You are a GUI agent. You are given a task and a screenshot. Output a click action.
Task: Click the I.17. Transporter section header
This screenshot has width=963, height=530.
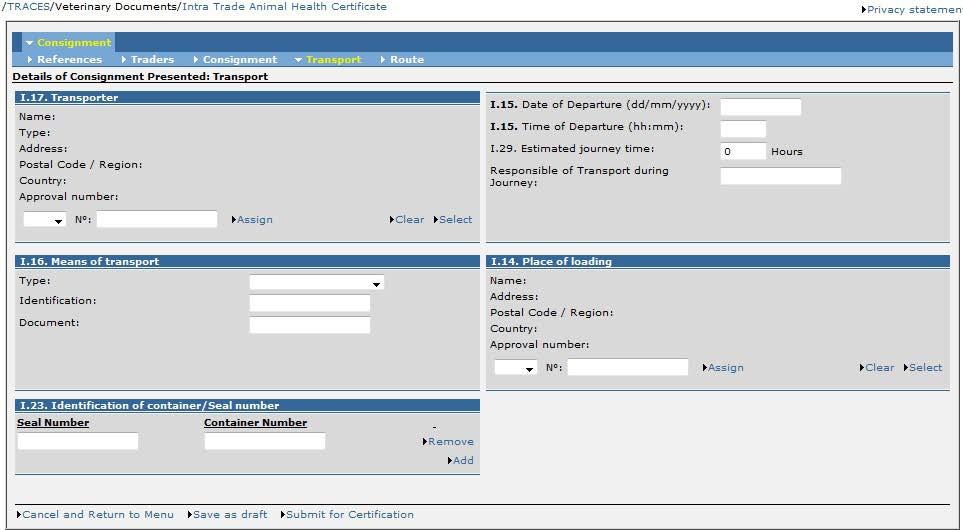tap(247, 98)
